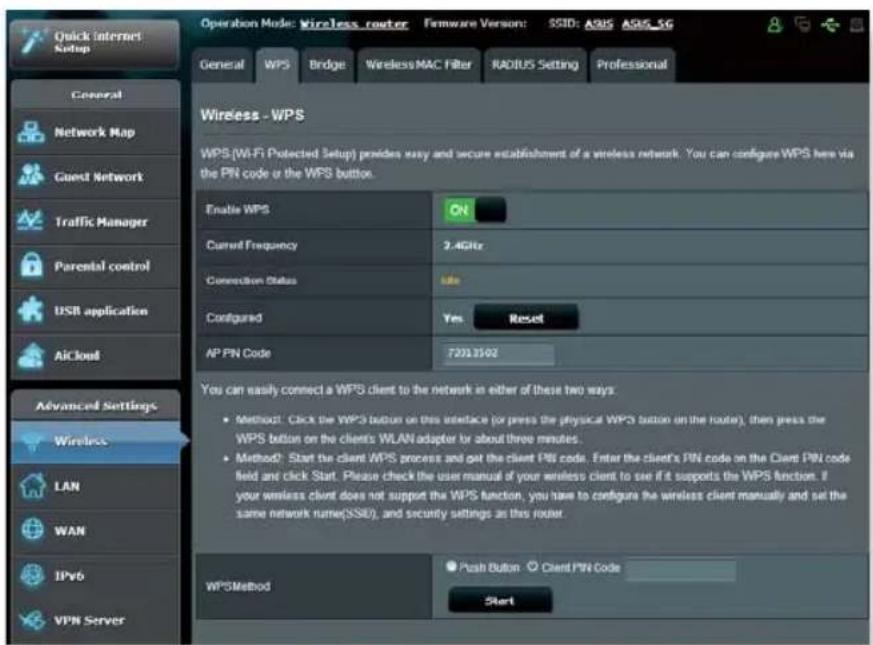
Task: Click the Client PIN Code input field
Action: (x=681, y=569)
